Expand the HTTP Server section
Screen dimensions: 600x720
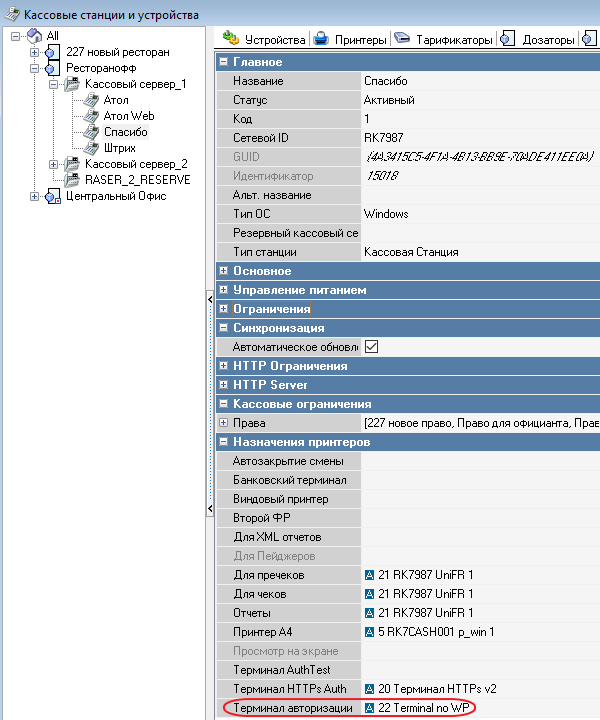pyautogui.click(x=223, y=385)
